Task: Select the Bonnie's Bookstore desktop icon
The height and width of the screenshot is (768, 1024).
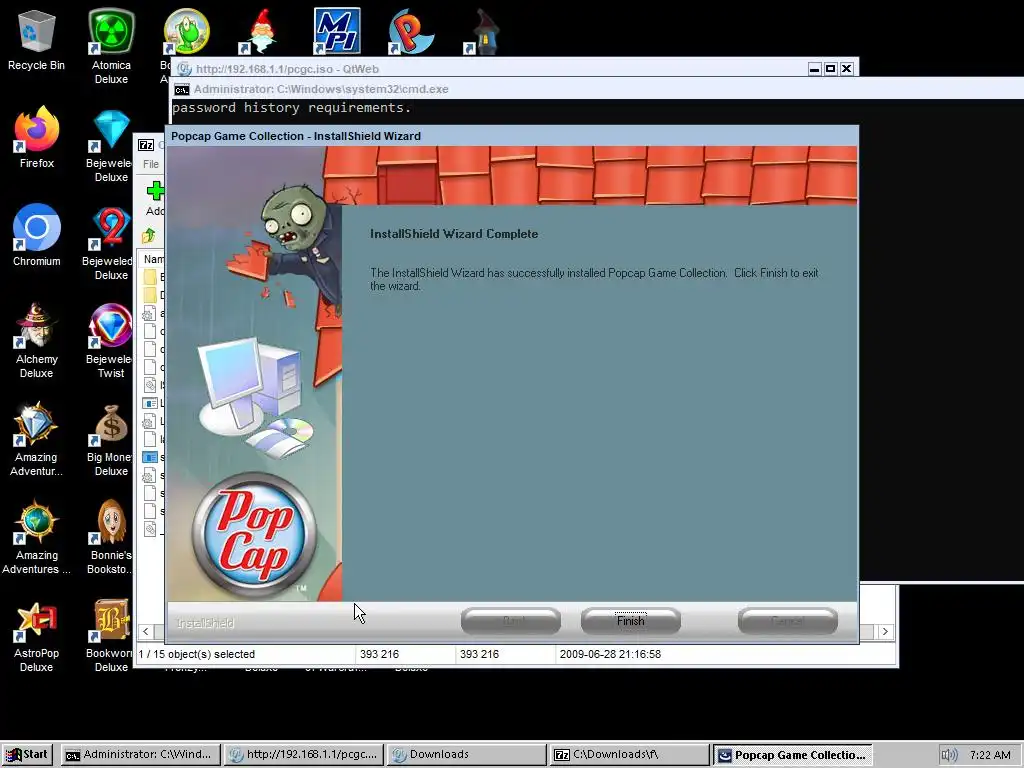Action: (x=110, y=537)
